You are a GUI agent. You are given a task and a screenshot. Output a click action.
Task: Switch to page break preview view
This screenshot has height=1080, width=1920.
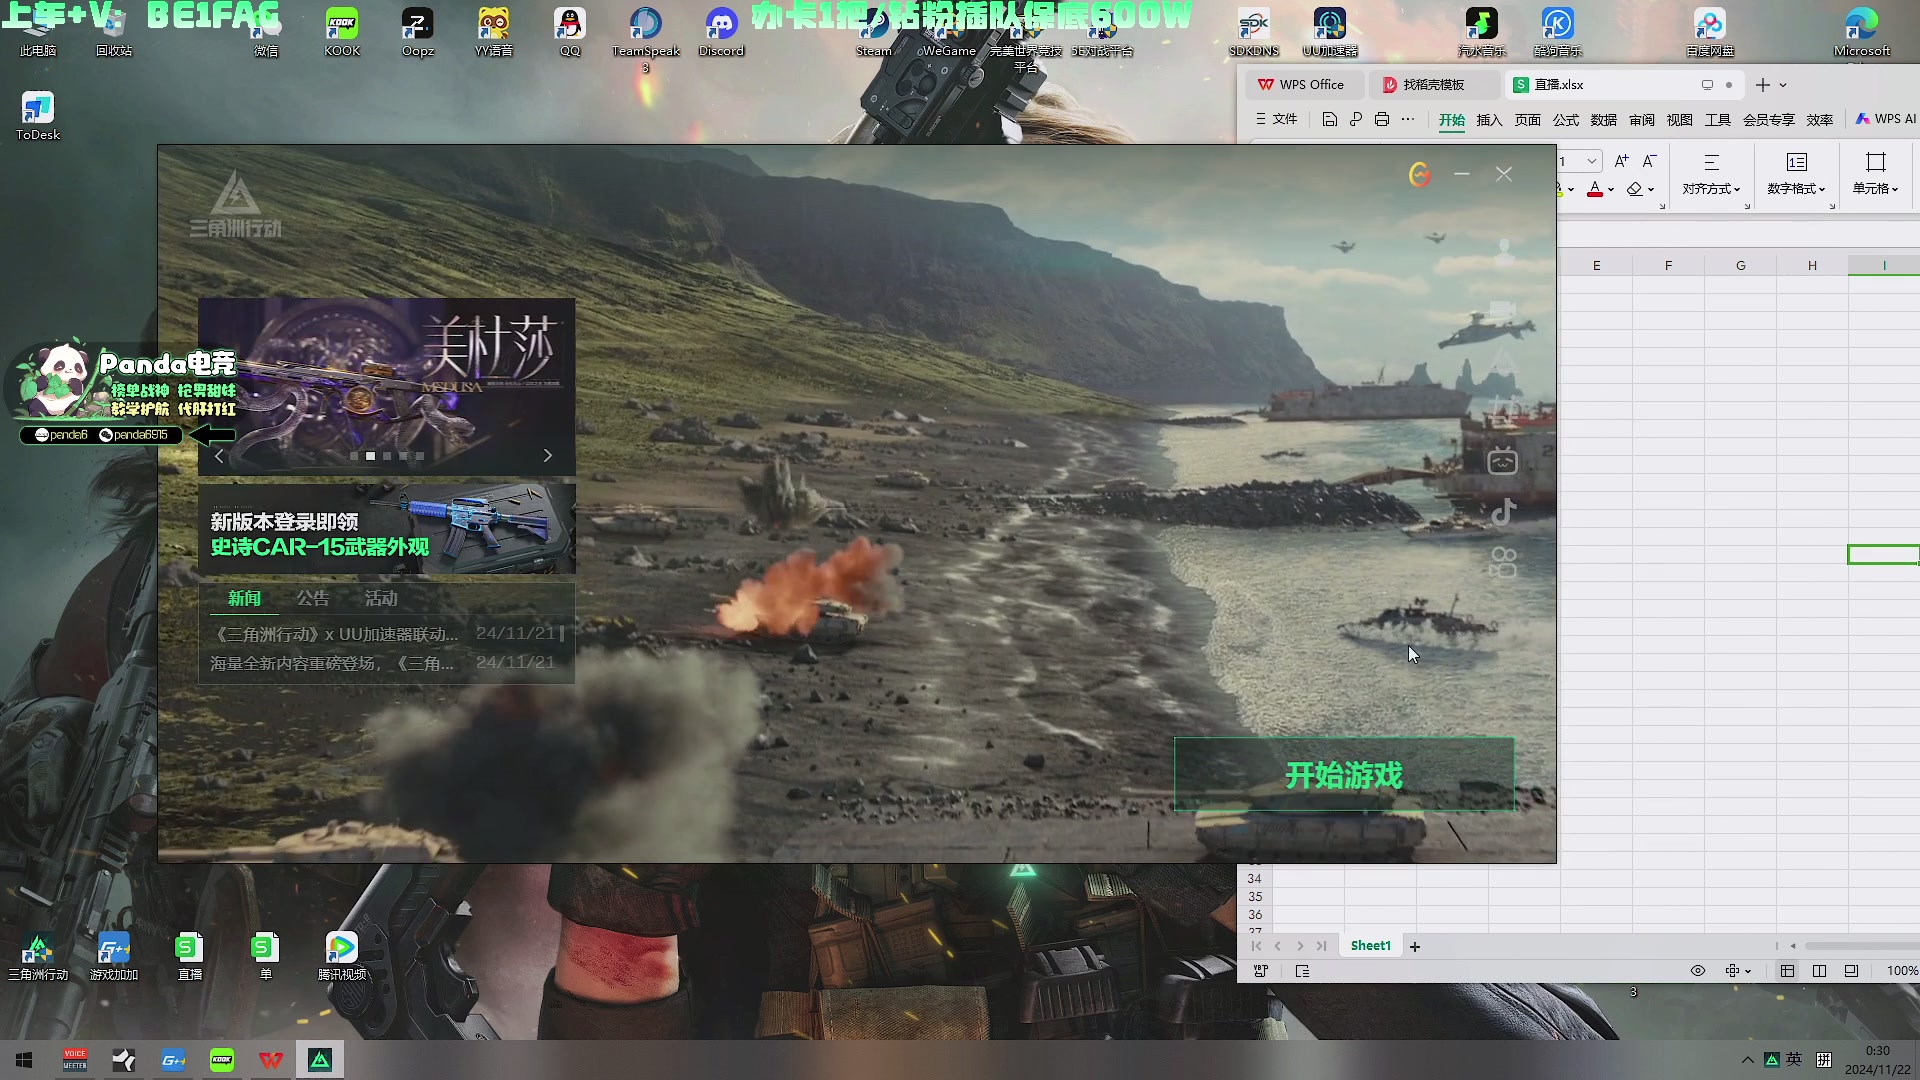[1819, 971]
